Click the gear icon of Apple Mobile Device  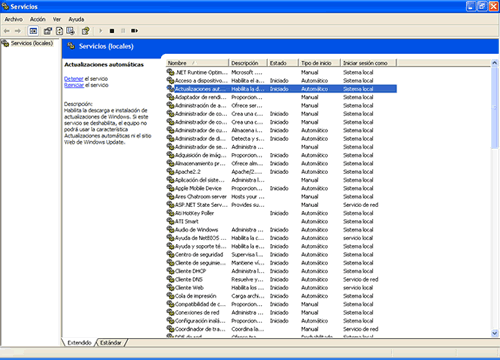click(170, 188)
